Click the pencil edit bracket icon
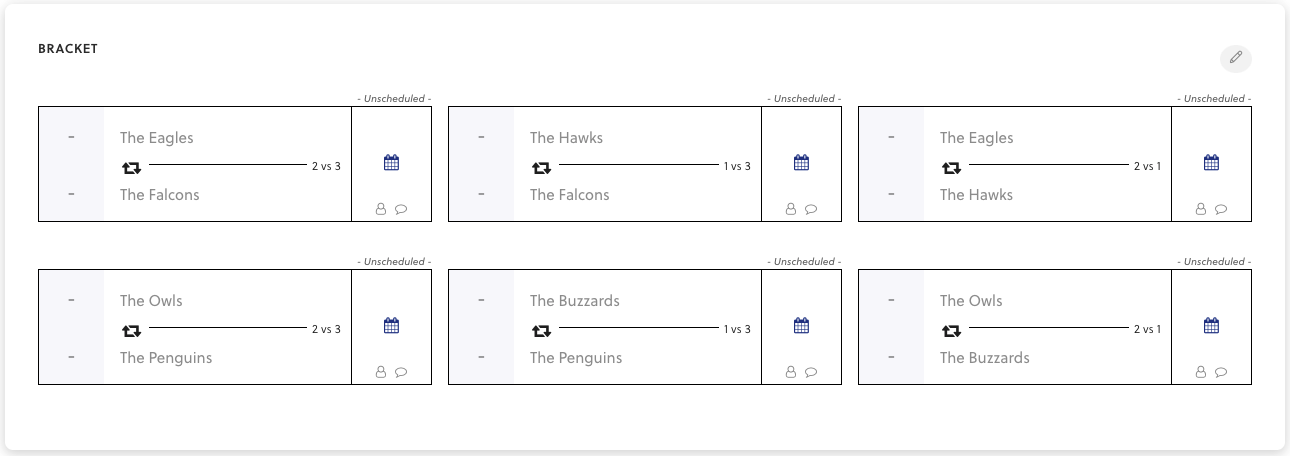Image resolution: width=1290 pixels, height=456 pixels. (1236, 58)
